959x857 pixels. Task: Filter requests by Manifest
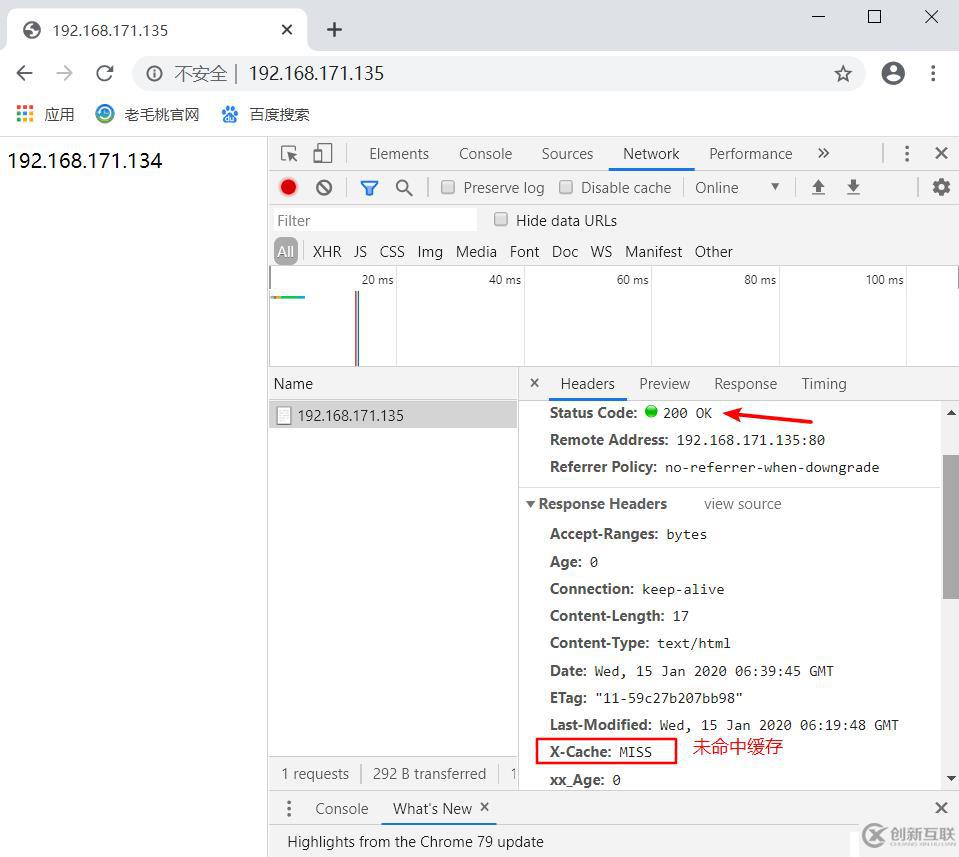653,251
